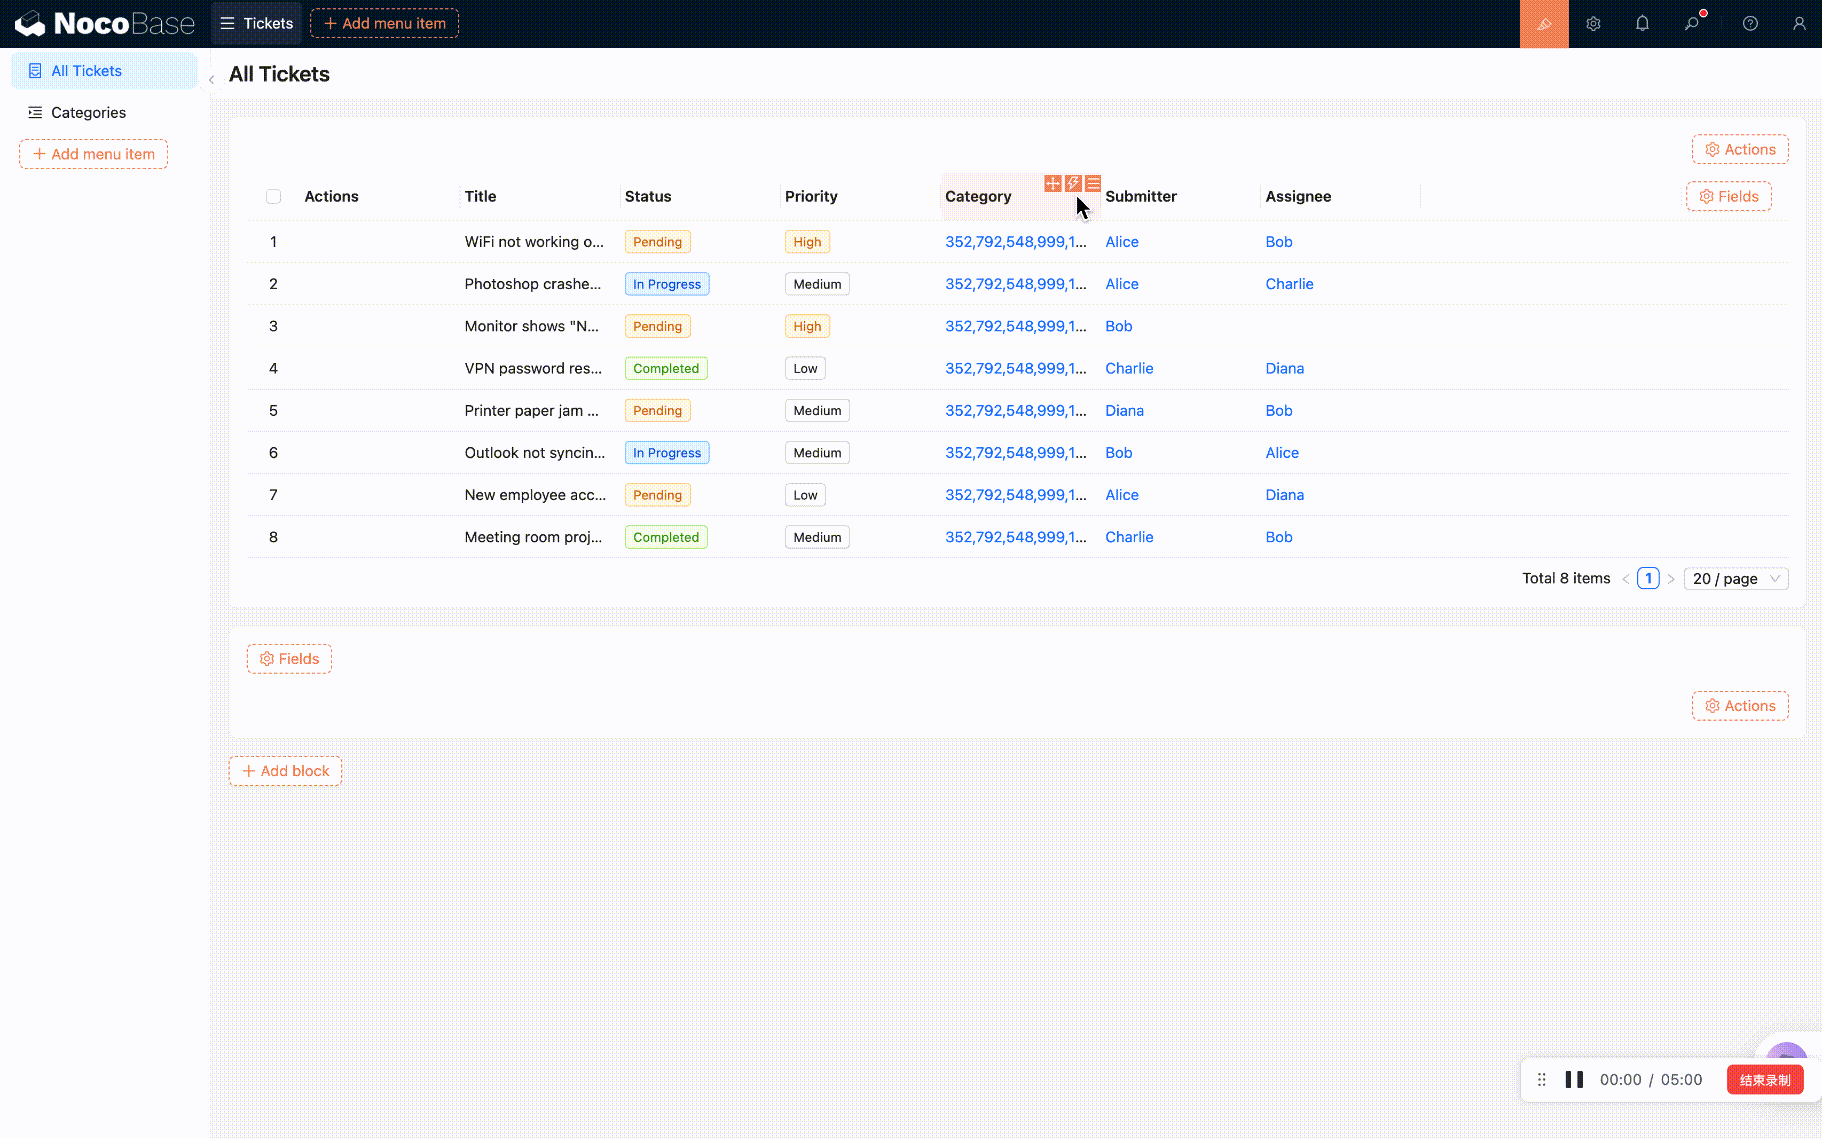Open Charlie assignee link in row 2
The image size is (1822, 1138).
1289,284
